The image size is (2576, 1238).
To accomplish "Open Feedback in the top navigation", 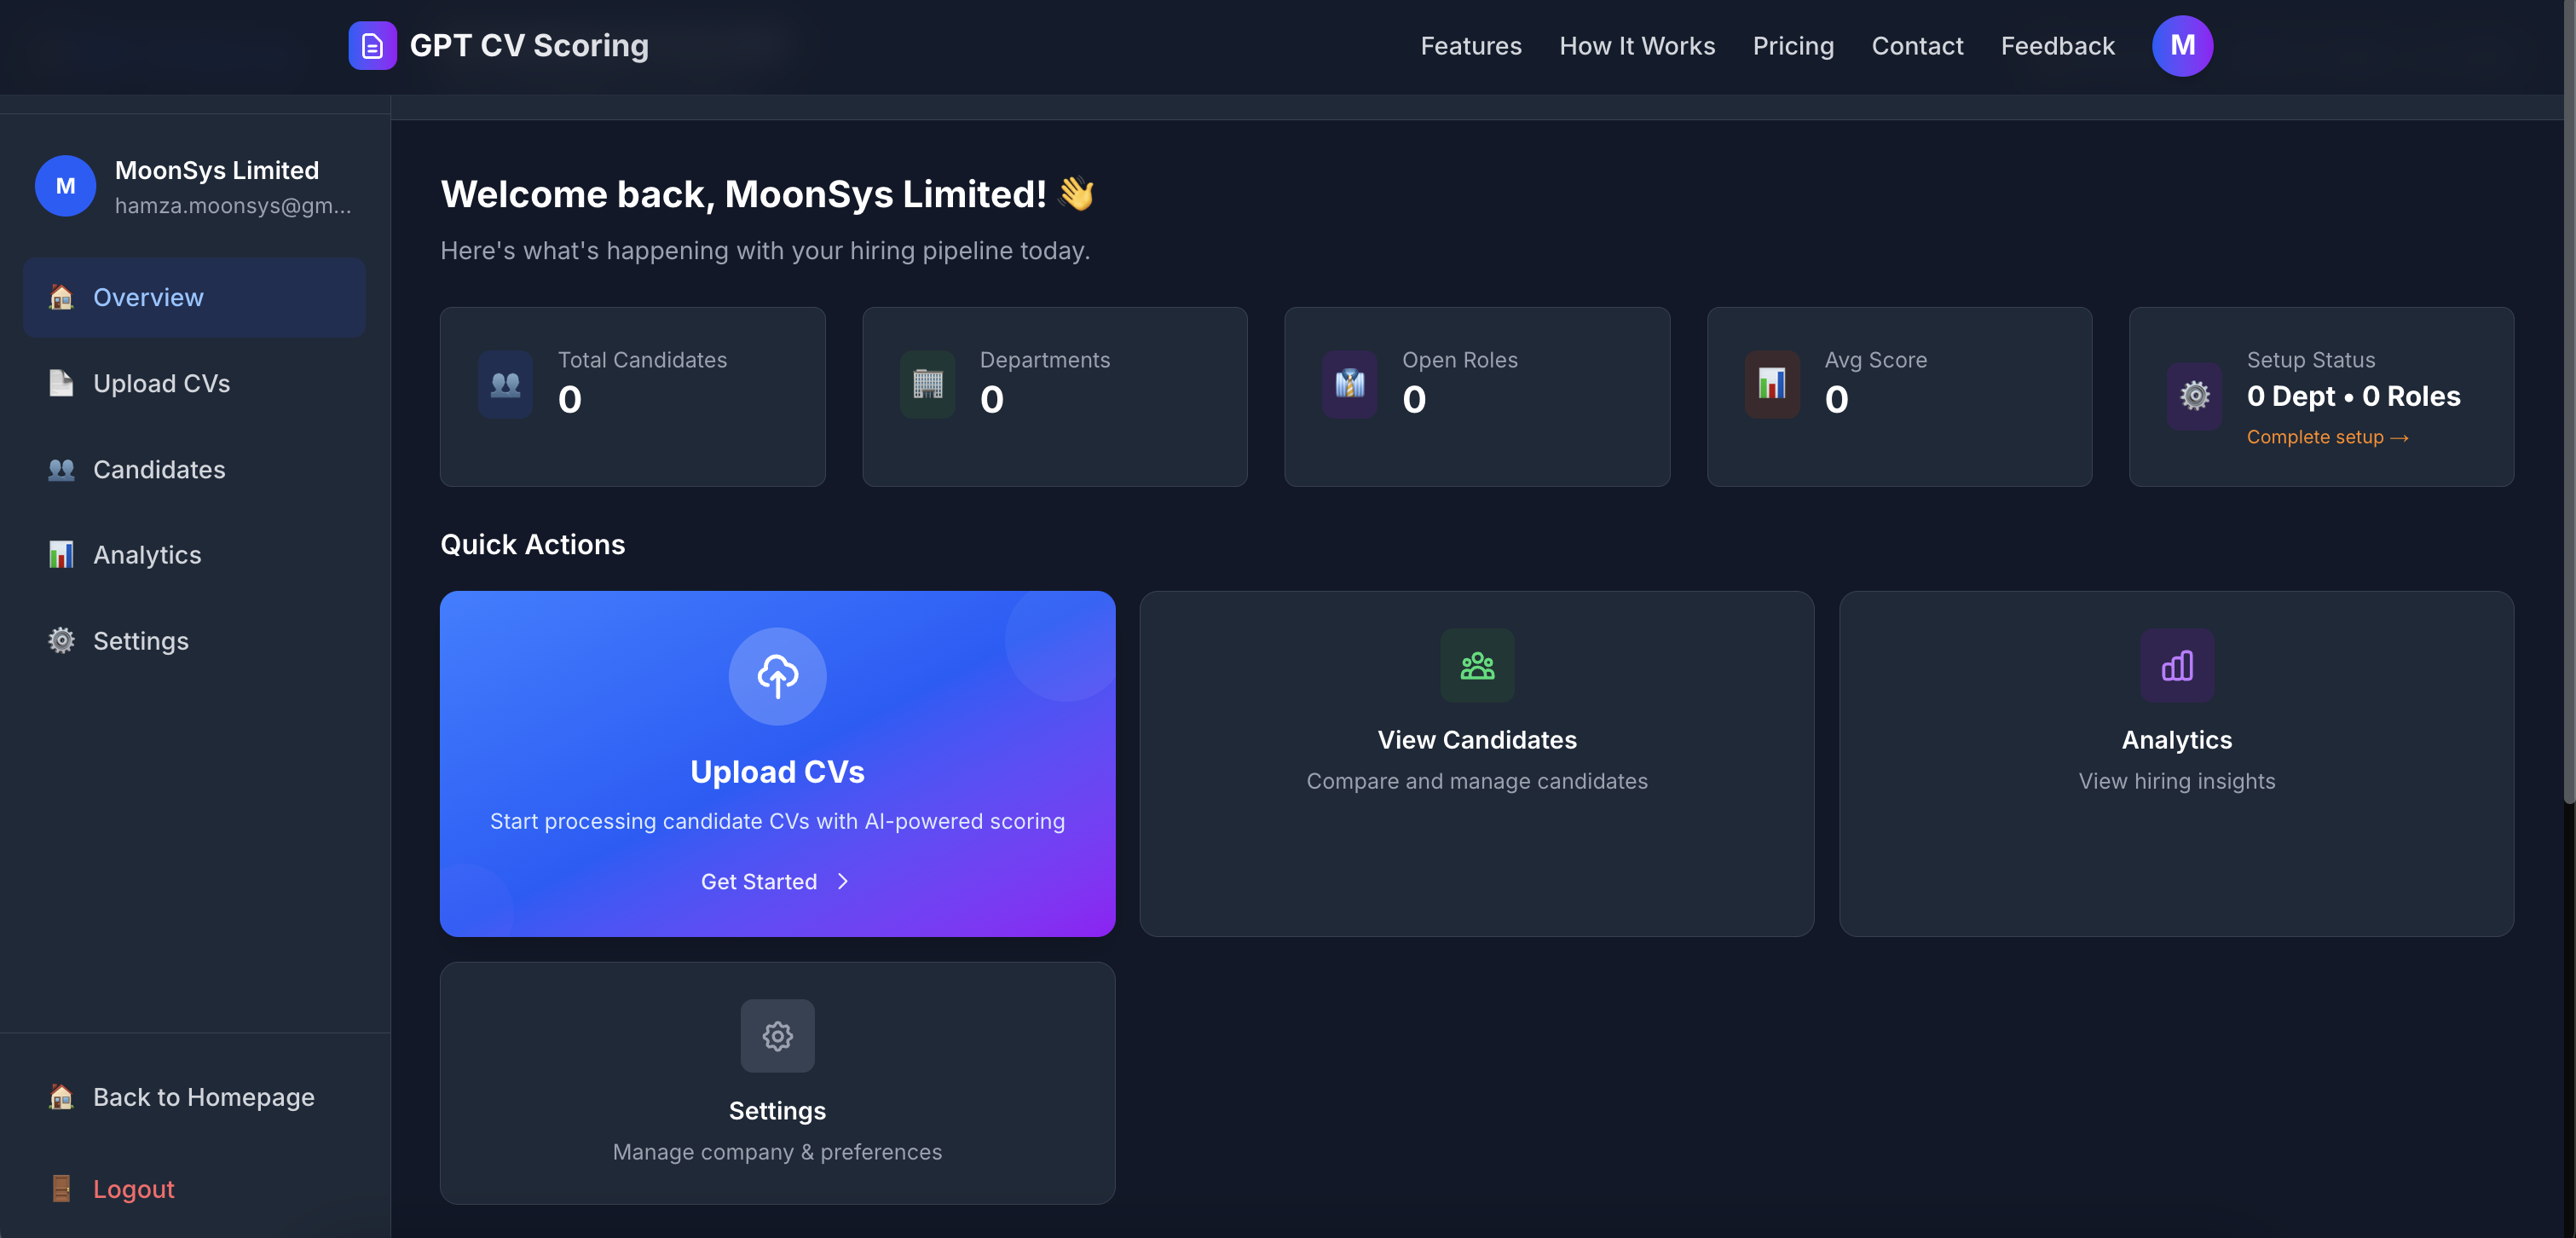I will tap(2057, 46).
